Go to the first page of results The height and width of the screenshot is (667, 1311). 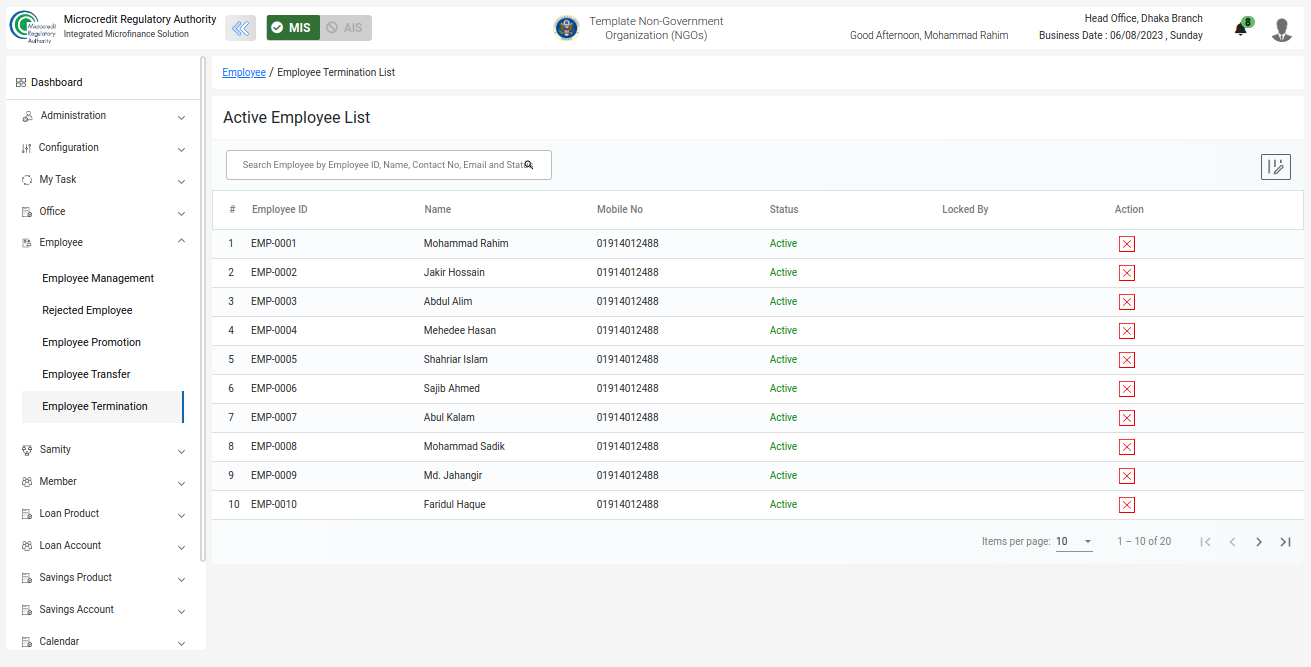[x=1206, y=542]
